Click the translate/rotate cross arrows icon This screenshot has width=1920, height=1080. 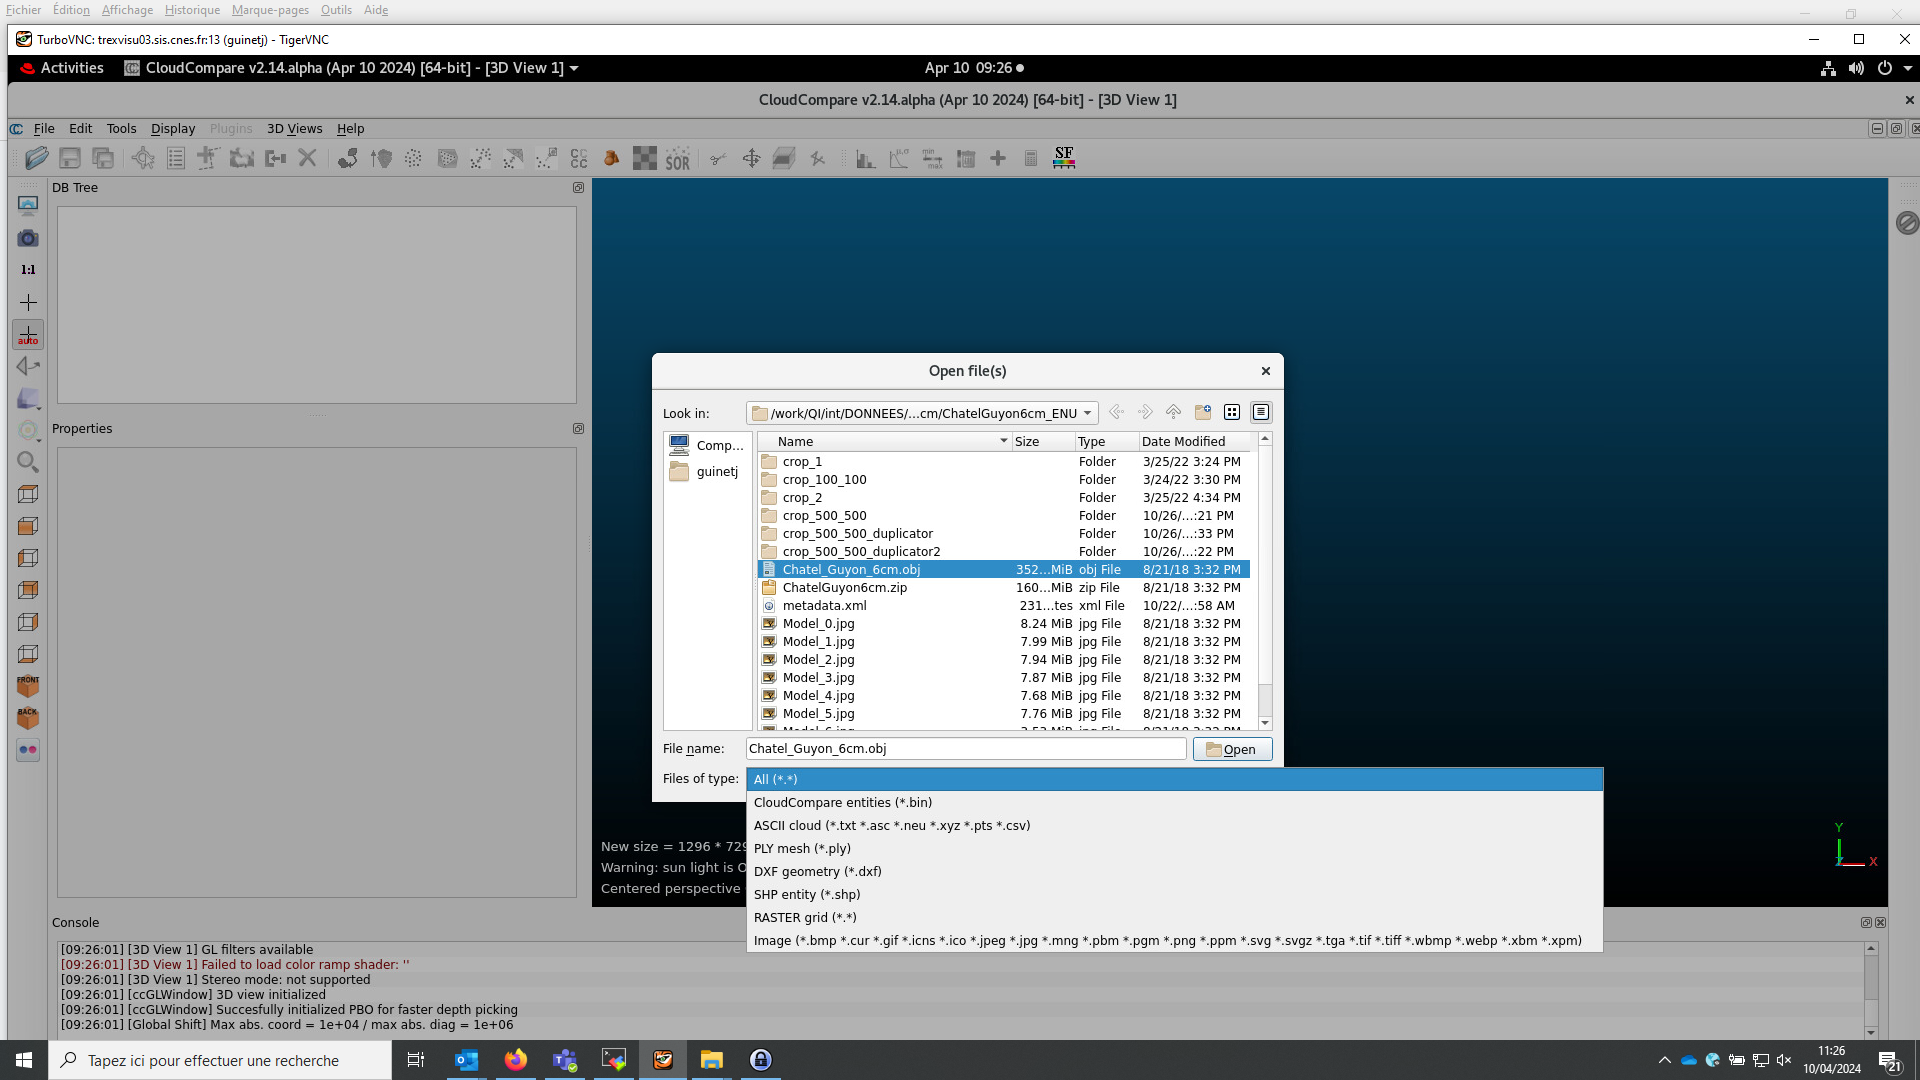(751, 158)
